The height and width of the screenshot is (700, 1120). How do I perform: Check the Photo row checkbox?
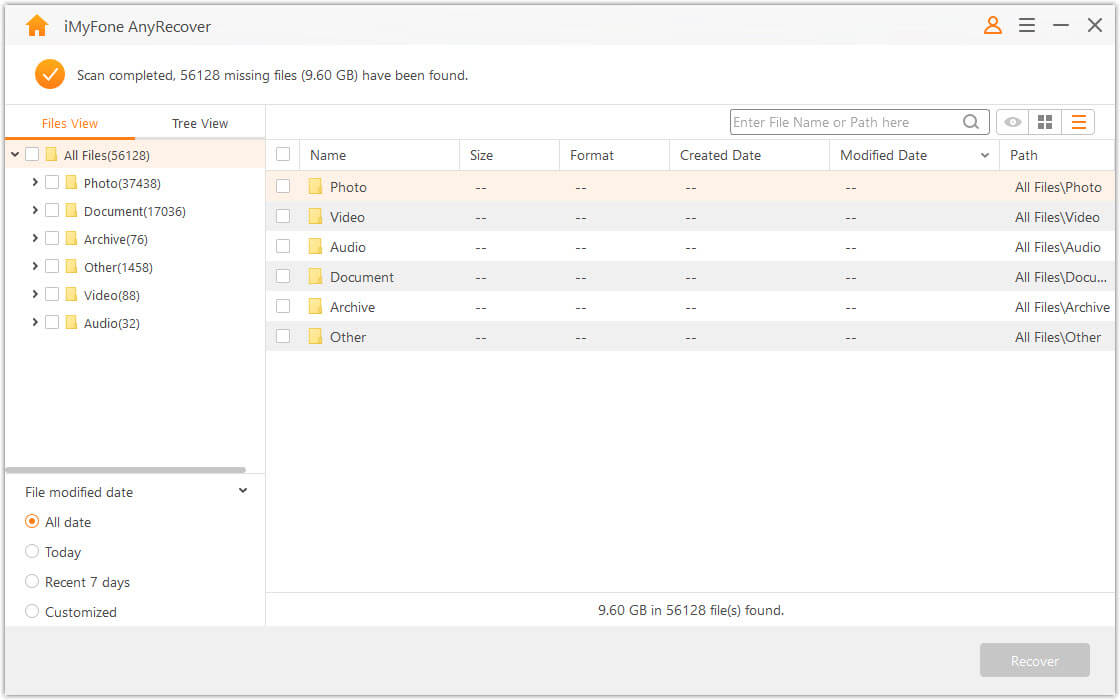pyautogui.click(x=283, y=187)
